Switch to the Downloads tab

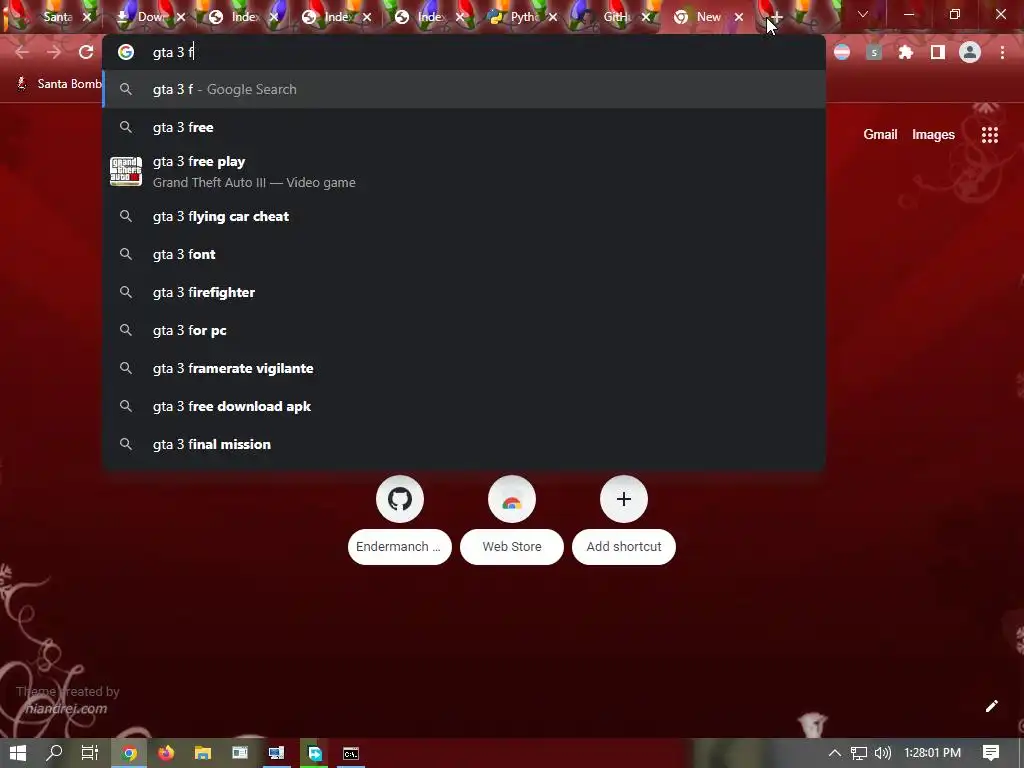point(151,17)
